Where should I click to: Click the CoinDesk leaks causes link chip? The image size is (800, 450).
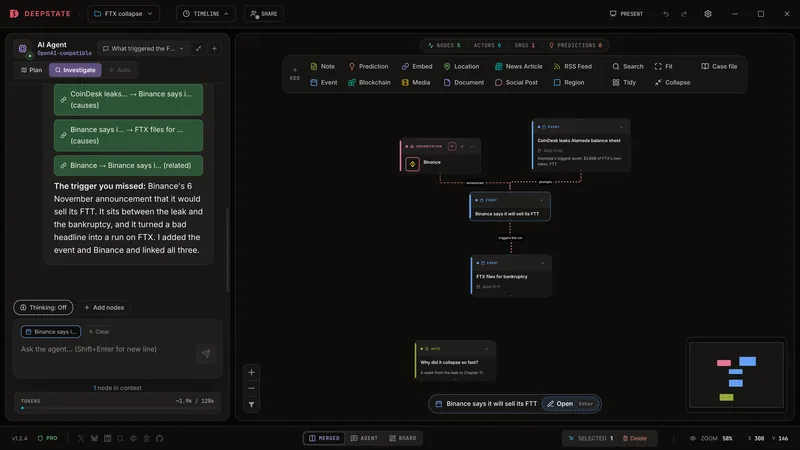(x=128, y=99)
